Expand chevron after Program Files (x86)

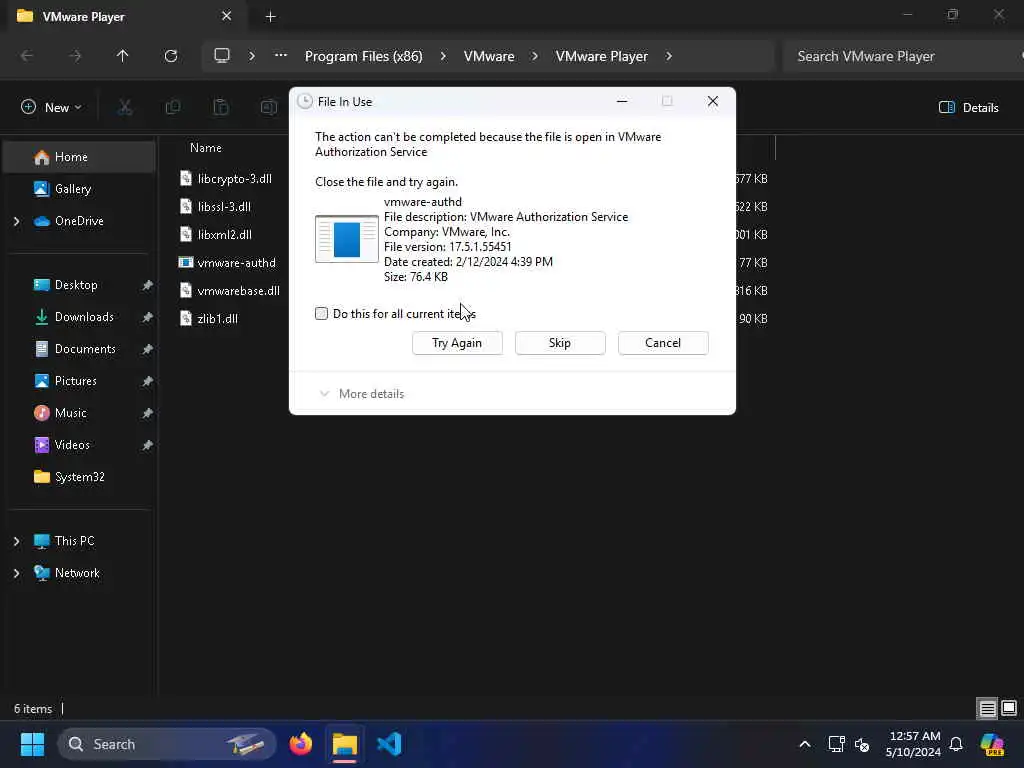[443, 56]
